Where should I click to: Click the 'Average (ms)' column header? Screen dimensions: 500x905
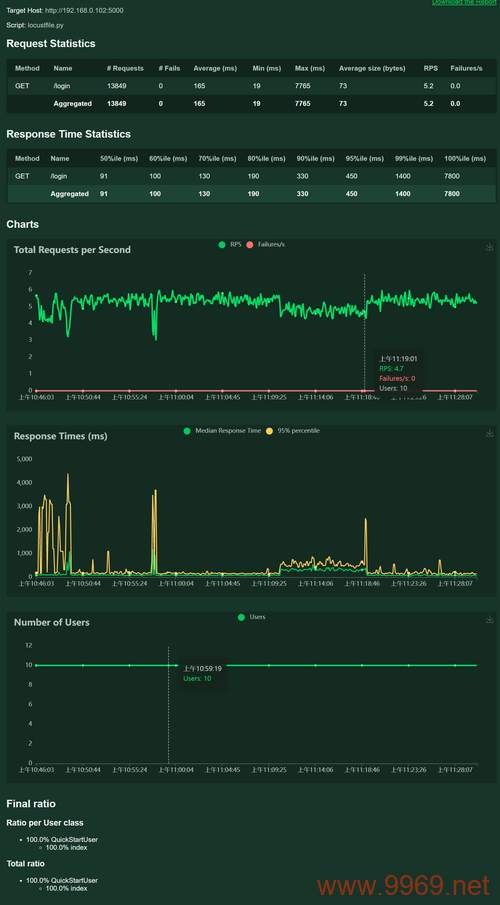[x=215, y=68]
